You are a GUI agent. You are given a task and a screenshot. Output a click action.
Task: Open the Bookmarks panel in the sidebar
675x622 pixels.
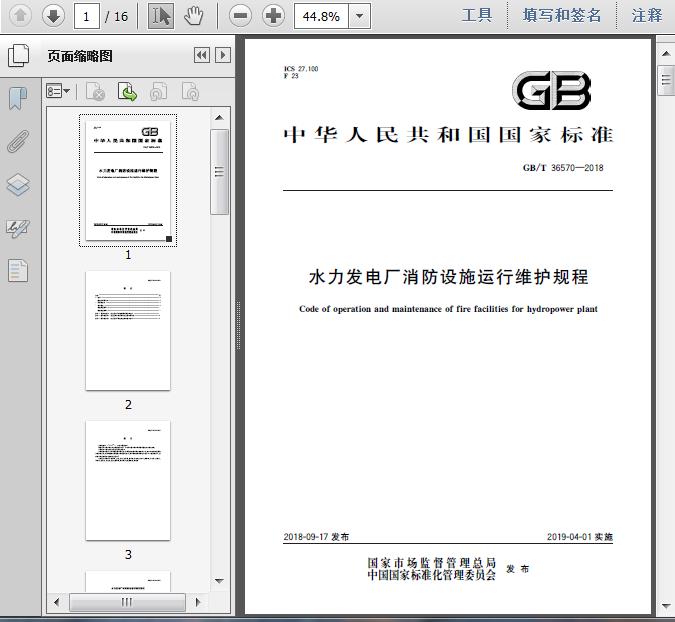(x=18, y=98)
